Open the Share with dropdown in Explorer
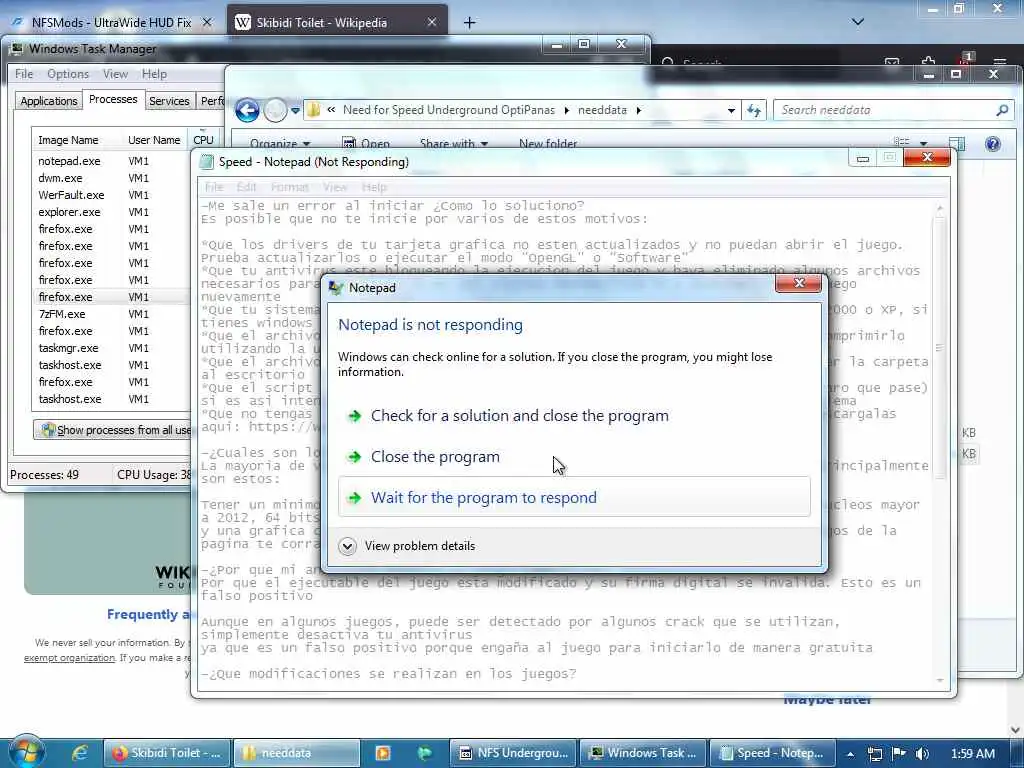The height and width of the screenshot is (768, 1024). click(453, 144)
